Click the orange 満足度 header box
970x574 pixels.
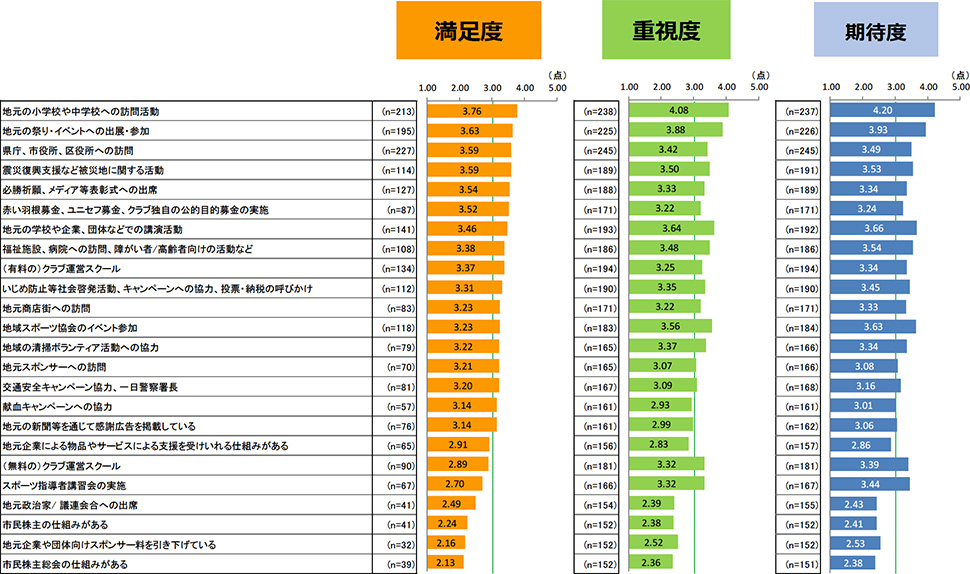coord(468,30)
